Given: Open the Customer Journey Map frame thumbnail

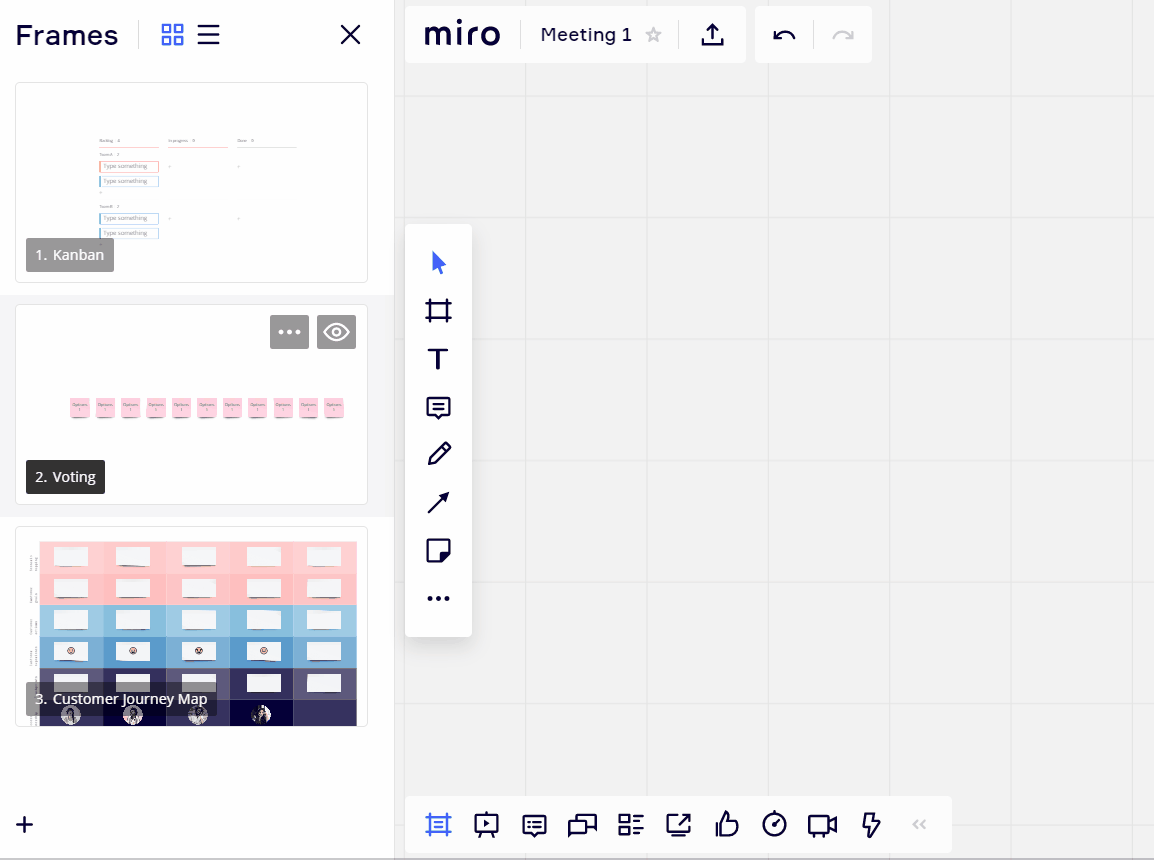Looking at the screenshot, I should pos(191,627).
